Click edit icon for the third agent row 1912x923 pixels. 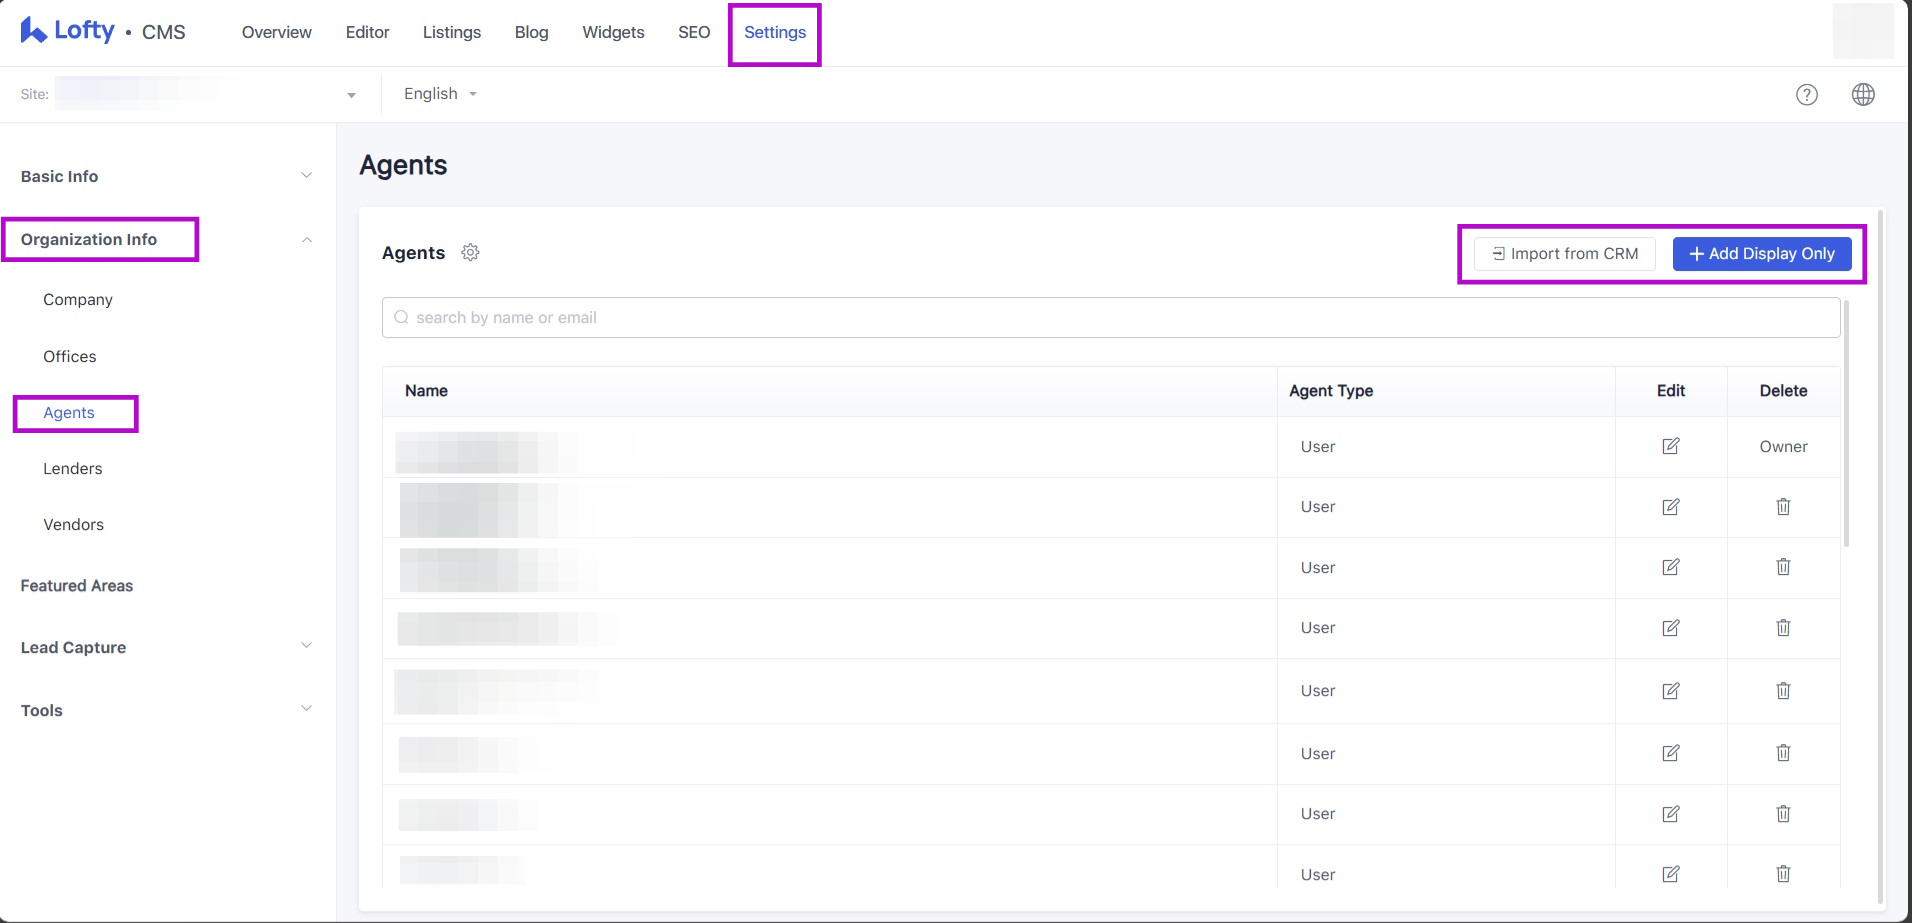click(x=1670, y=567)
